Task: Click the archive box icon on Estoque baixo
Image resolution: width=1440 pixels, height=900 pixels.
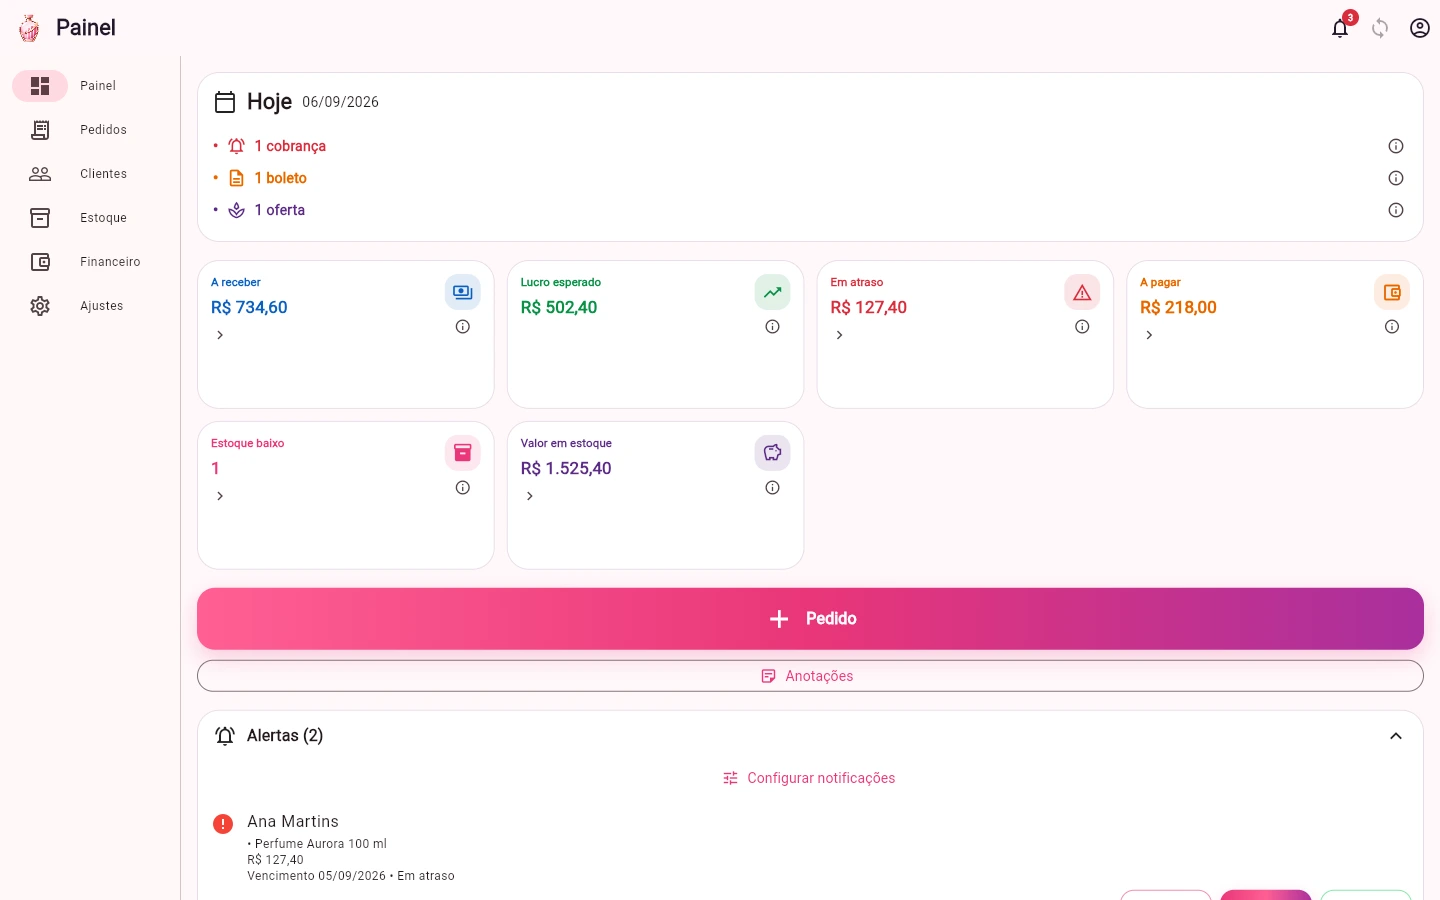Action: coord(463,453)
